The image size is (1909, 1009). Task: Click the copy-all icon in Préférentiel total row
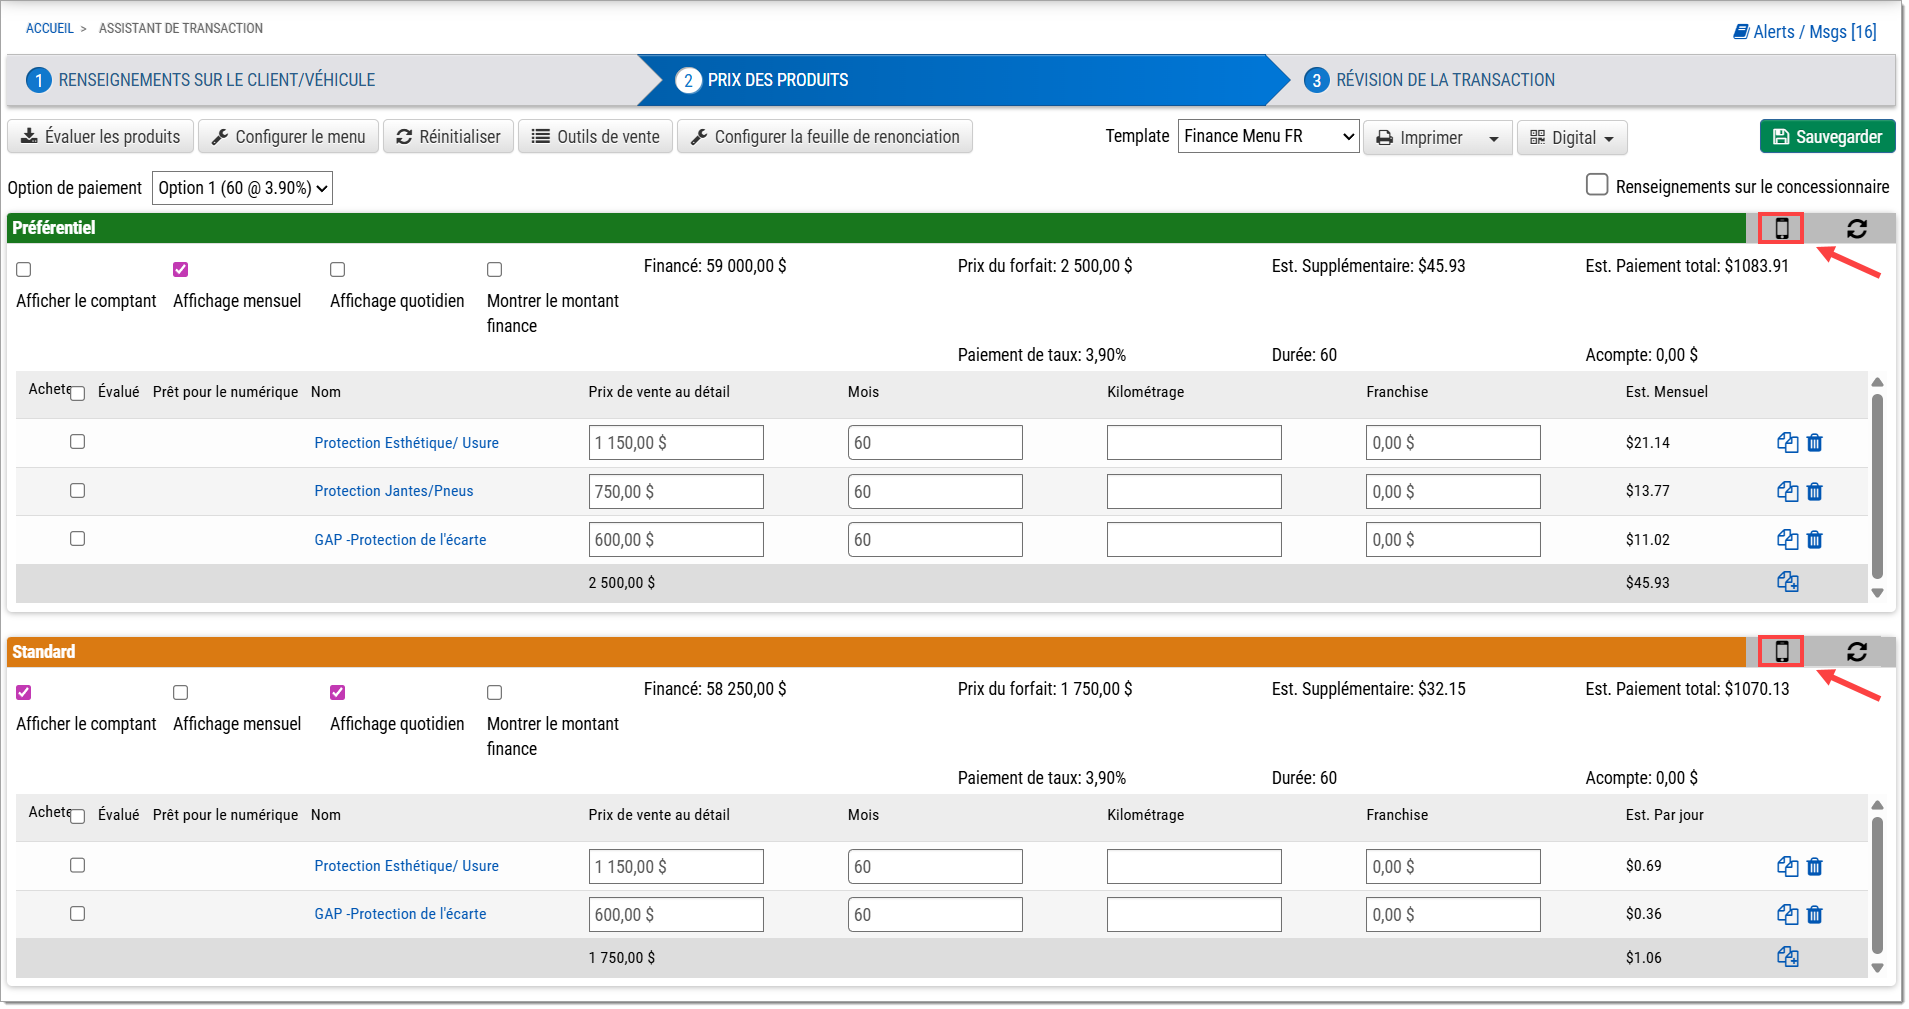1787,582
